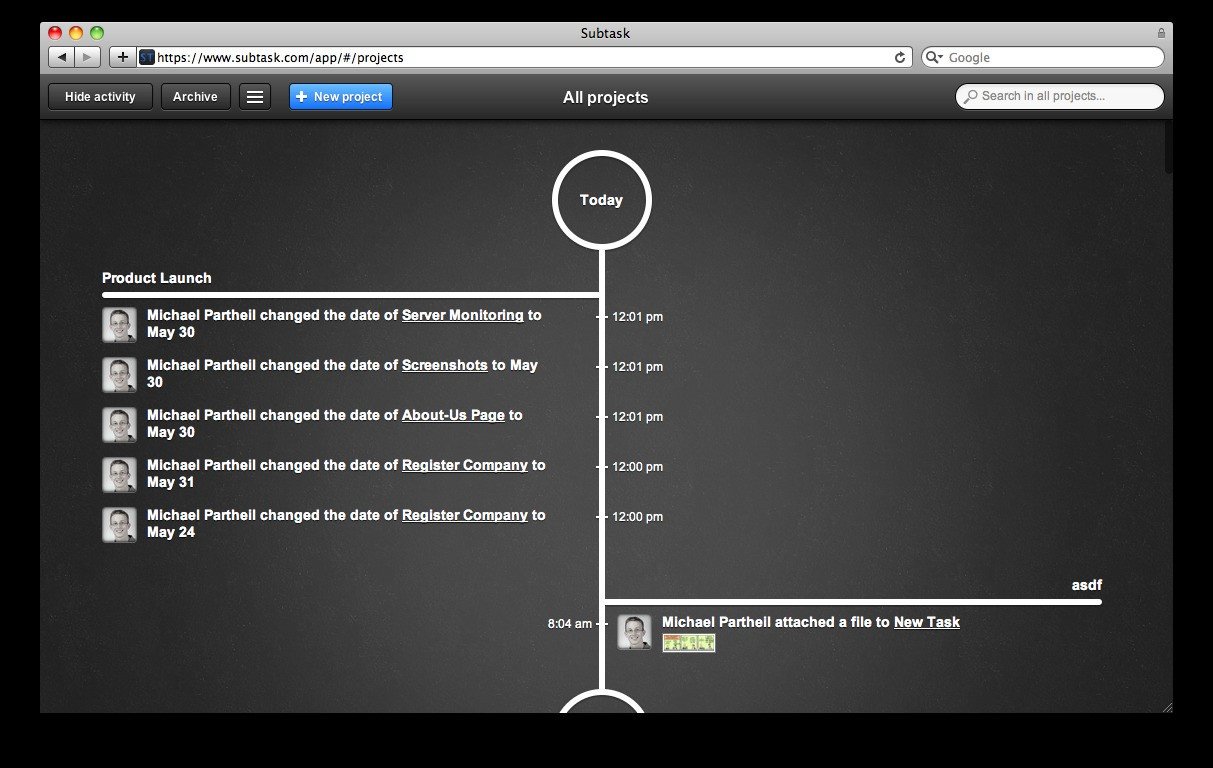Open the Archive view

195,97
